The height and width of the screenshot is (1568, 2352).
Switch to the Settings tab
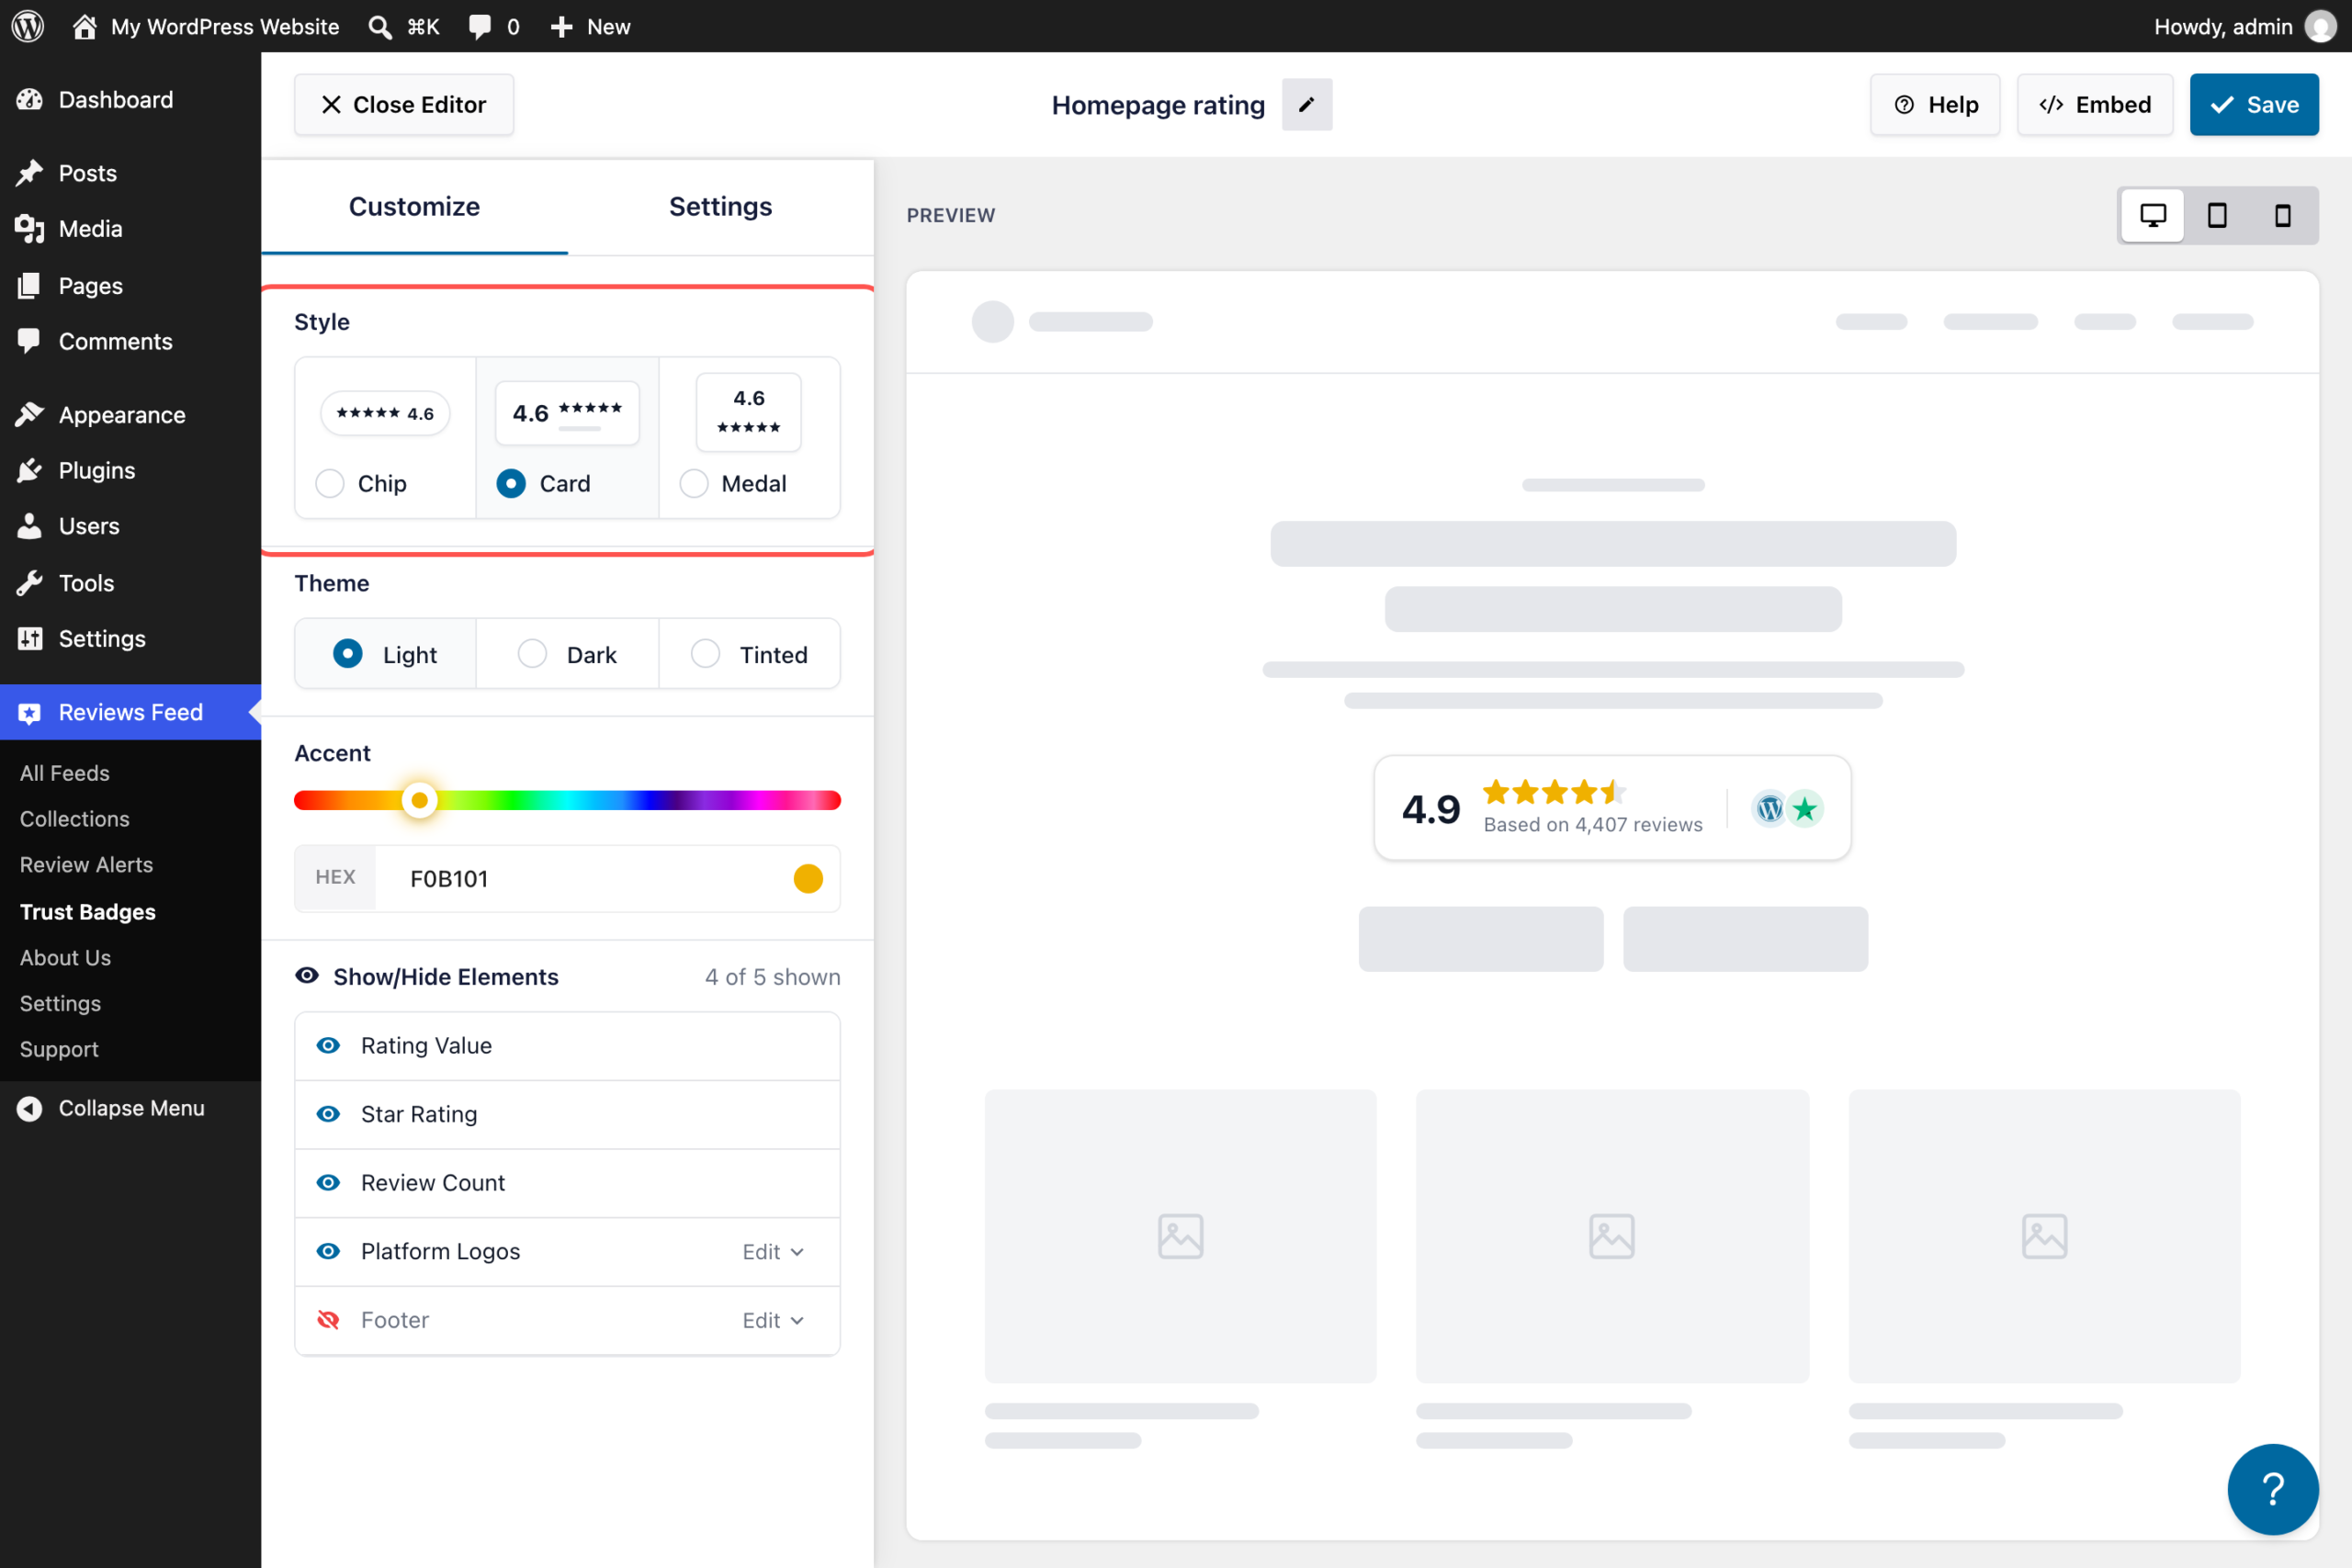tap(720, 206)
